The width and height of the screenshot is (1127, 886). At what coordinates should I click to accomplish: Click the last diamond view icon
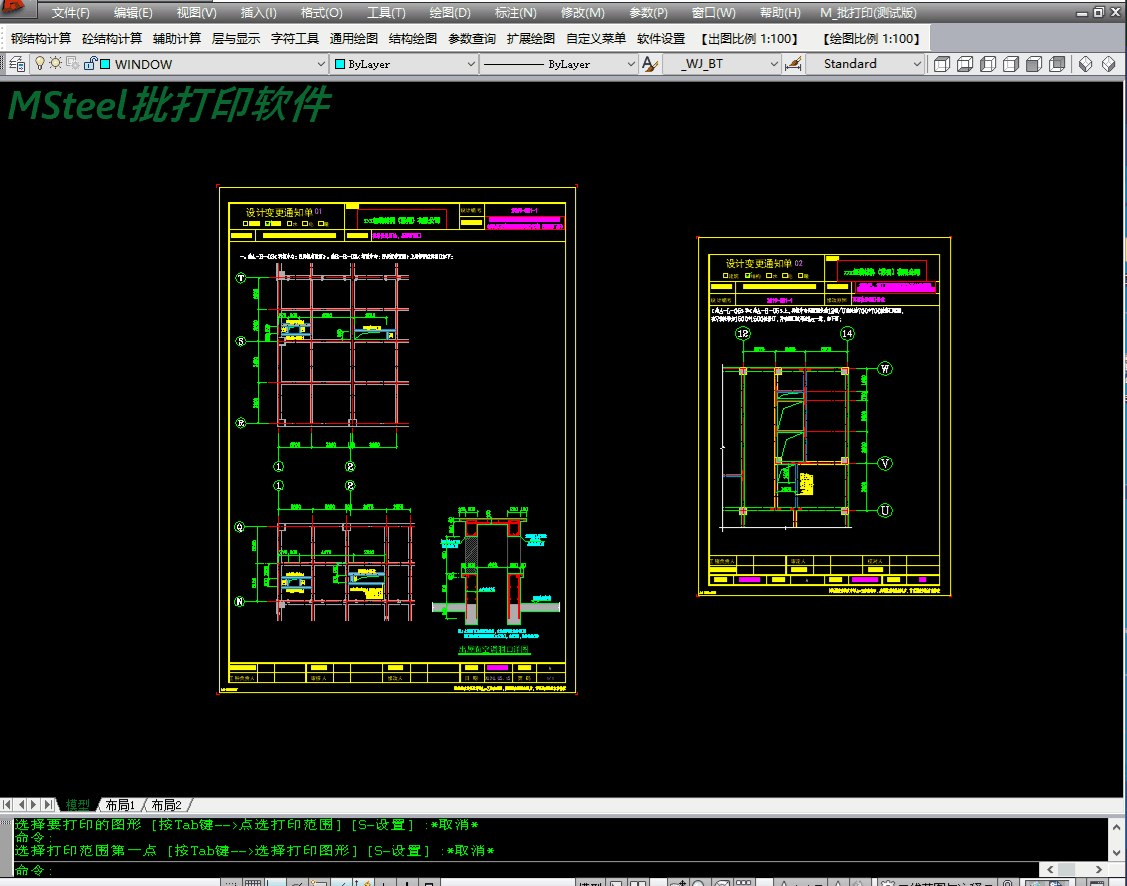coord(1108,64)
